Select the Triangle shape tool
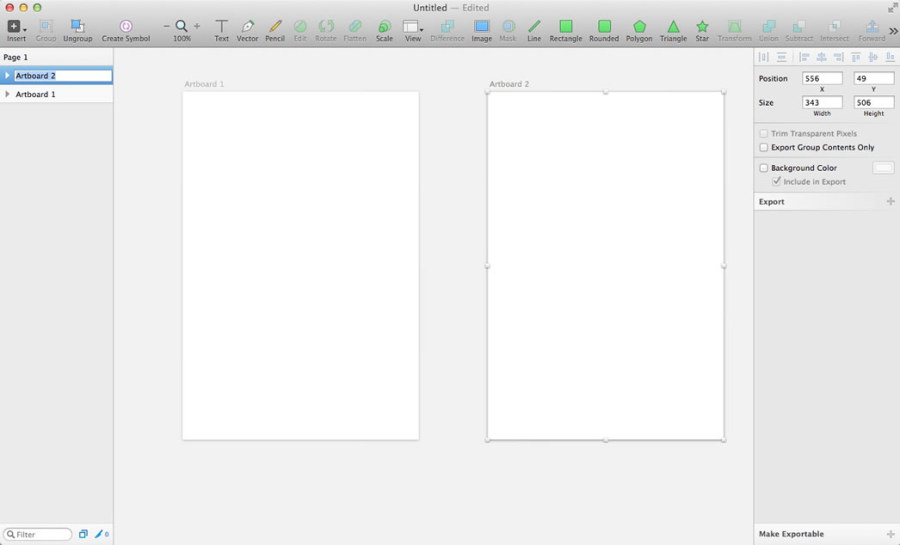This screenshot has width=900, height=545. coord(673,30)
